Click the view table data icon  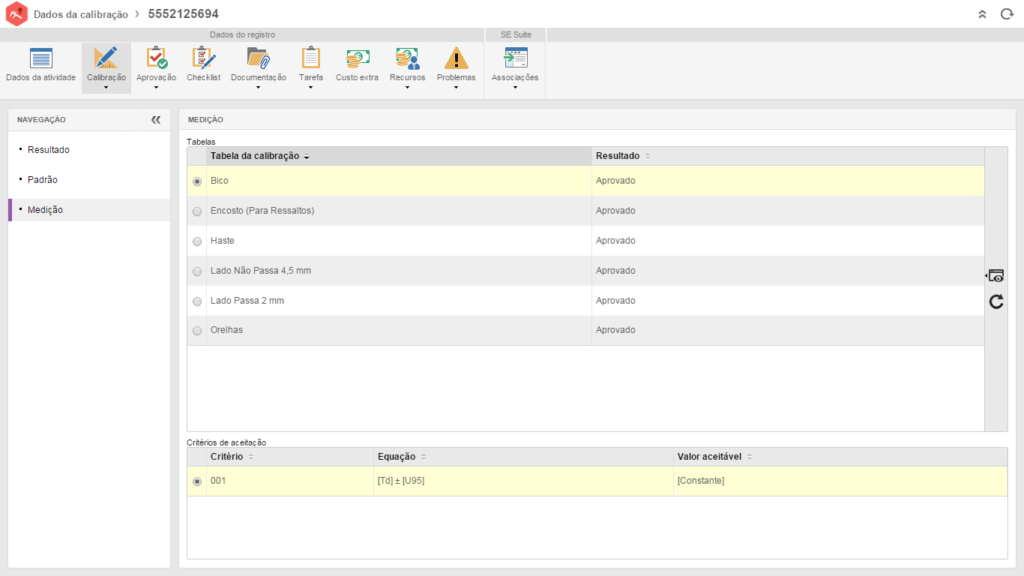[995, 276]
